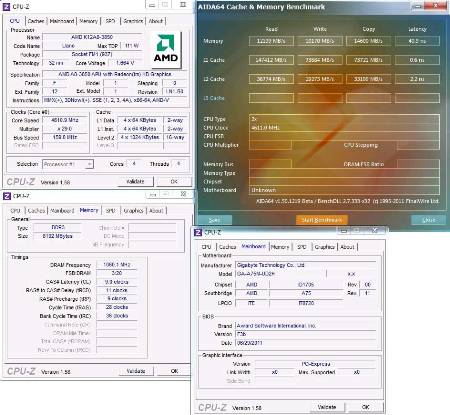Switch to Graphics tab in the CPU-Z memory timings window
Image resolution: width=450 pixels, height=415 pixels.
(x=133, y=210)
